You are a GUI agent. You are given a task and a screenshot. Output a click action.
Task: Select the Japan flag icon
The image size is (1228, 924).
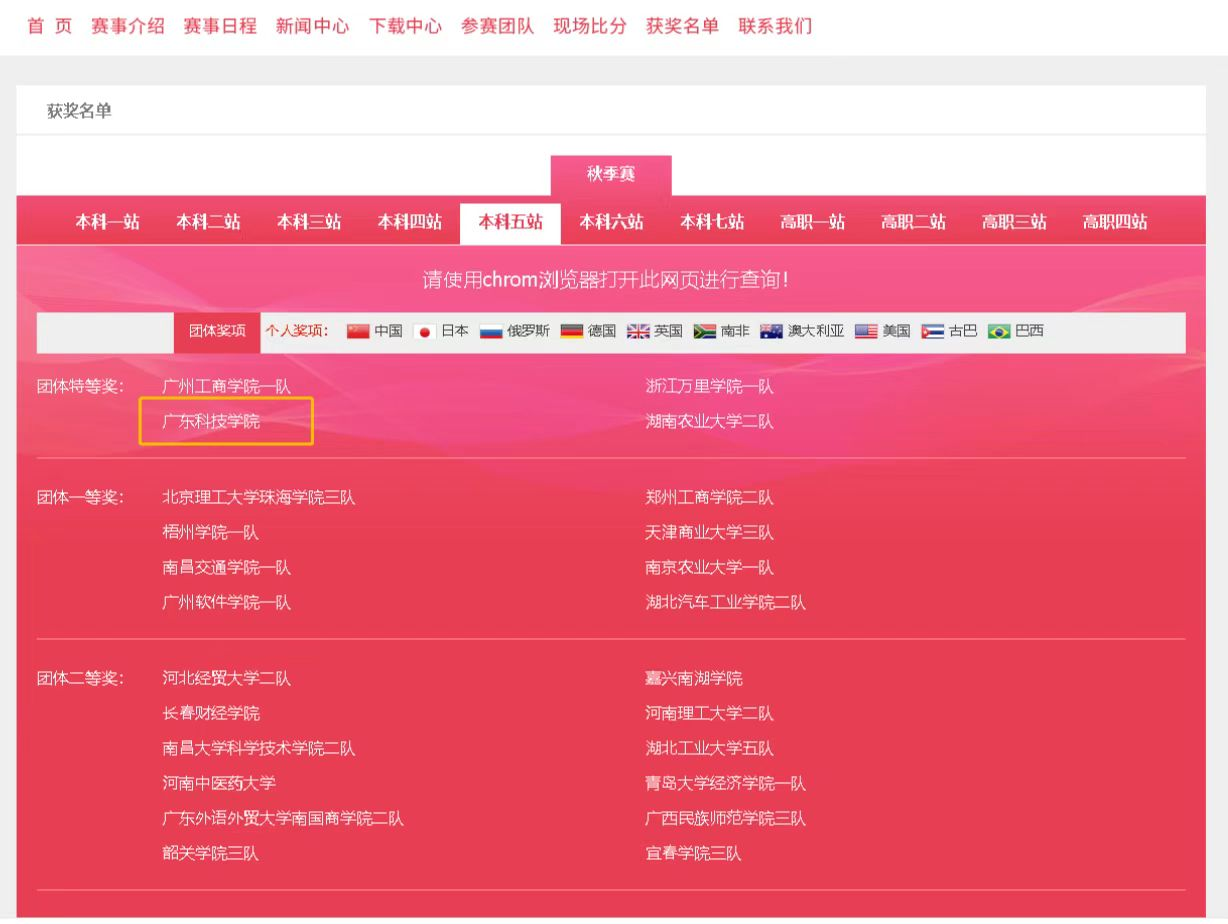pyautogui.click(x=424, y=332)
